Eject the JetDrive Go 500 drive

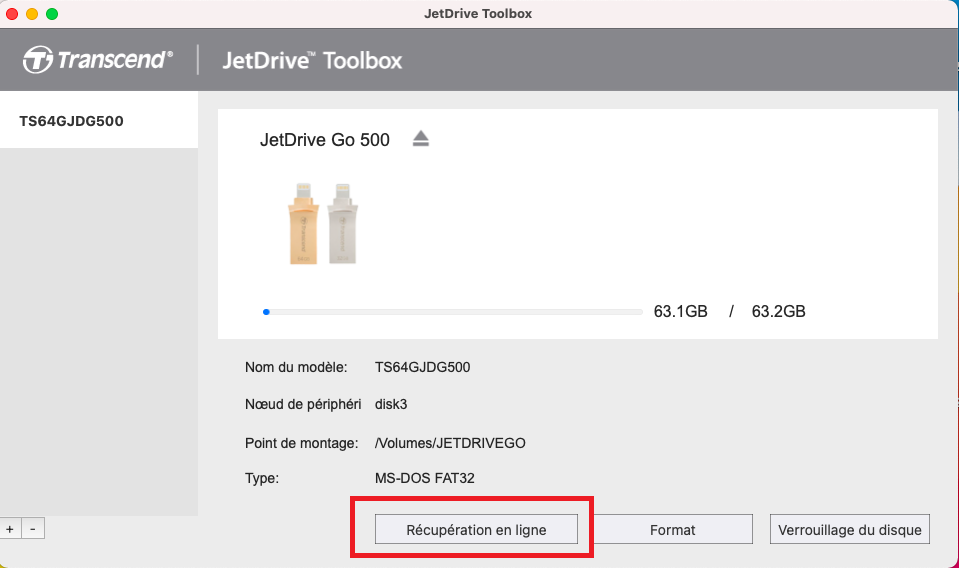pos(420,139)
